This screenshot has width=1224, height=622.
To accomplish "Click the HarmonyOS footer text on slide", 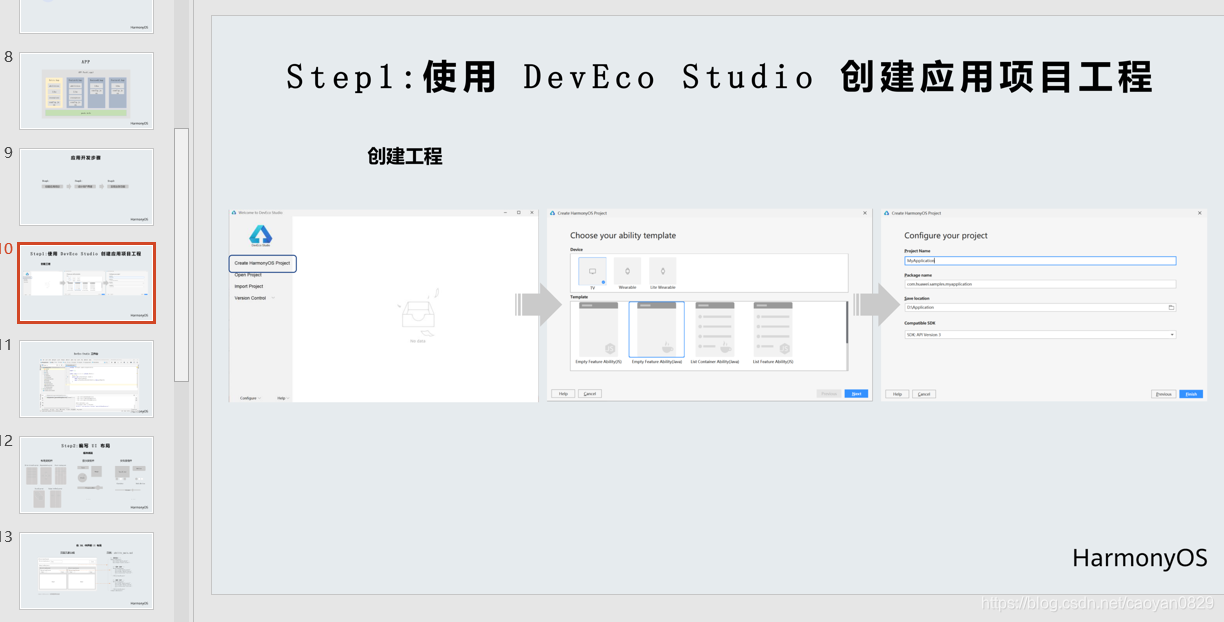I will click(x=1139, y=558).
